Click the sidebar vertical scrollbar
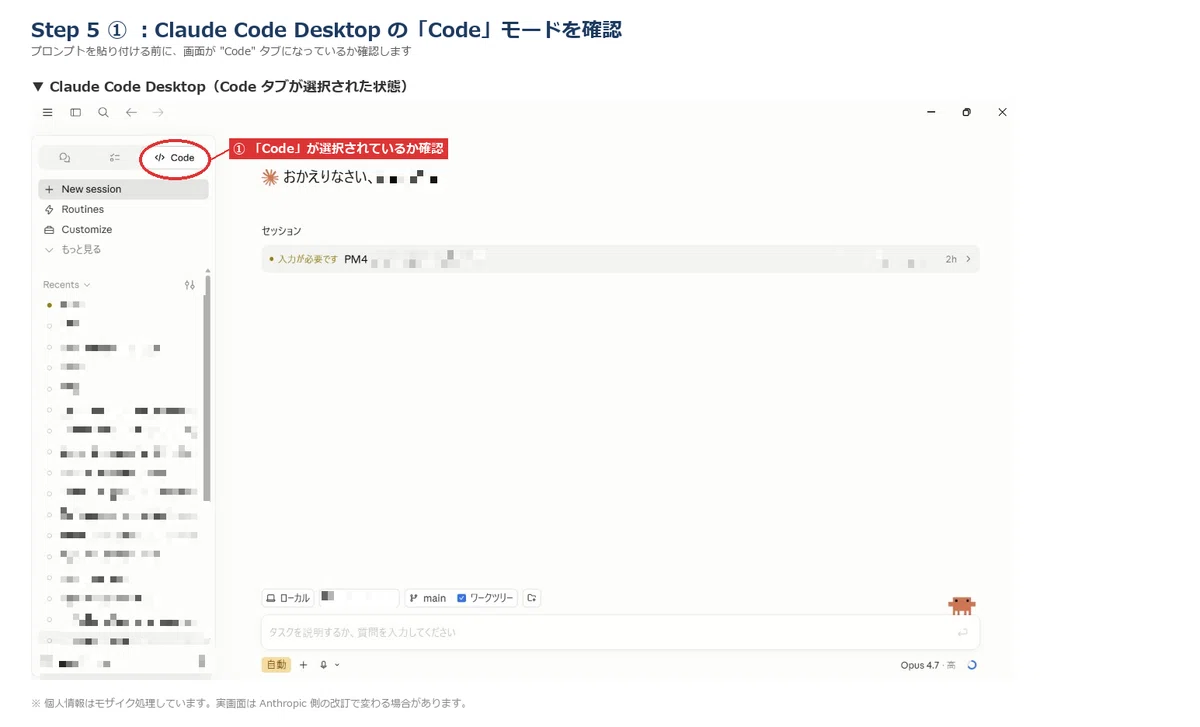 tap(207, 388)
